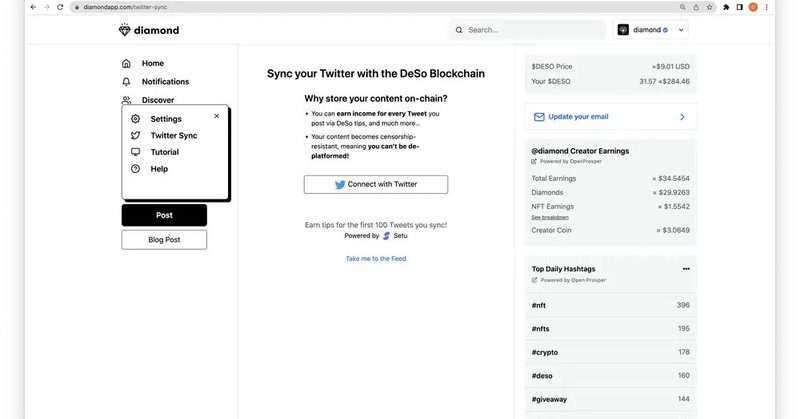This screenshot has height=419, width=800.
Task: Click the Creator Coin earnings row
Action: 611,231
